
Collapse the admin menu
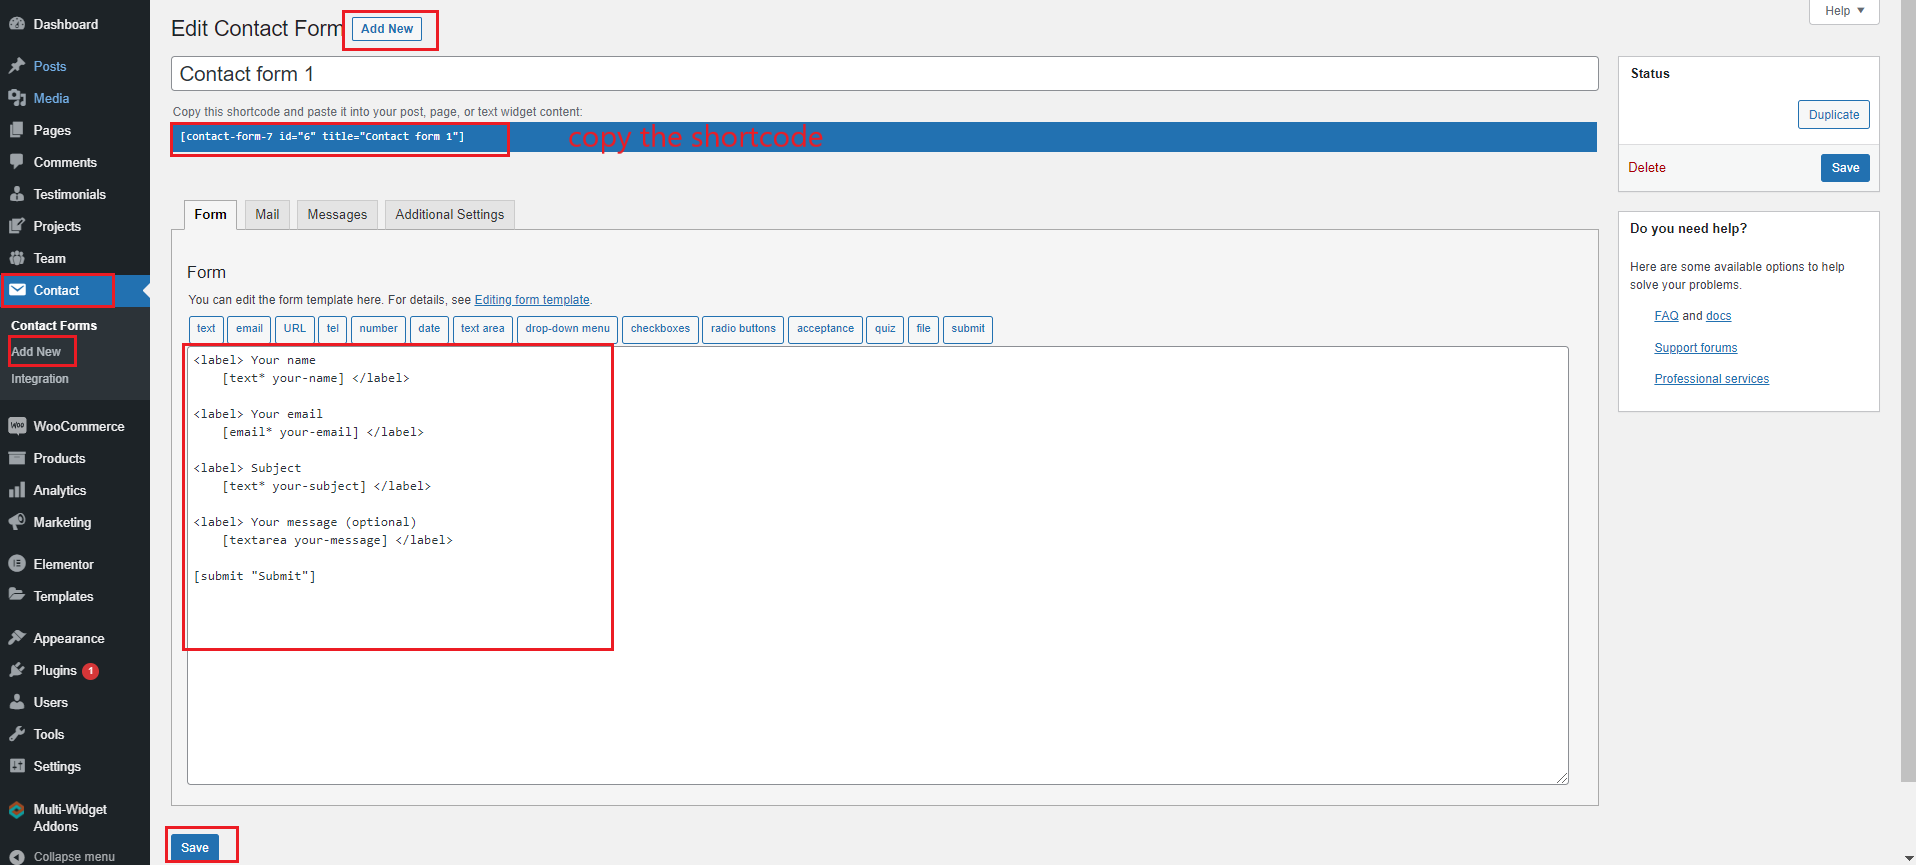tap(62, 856)
